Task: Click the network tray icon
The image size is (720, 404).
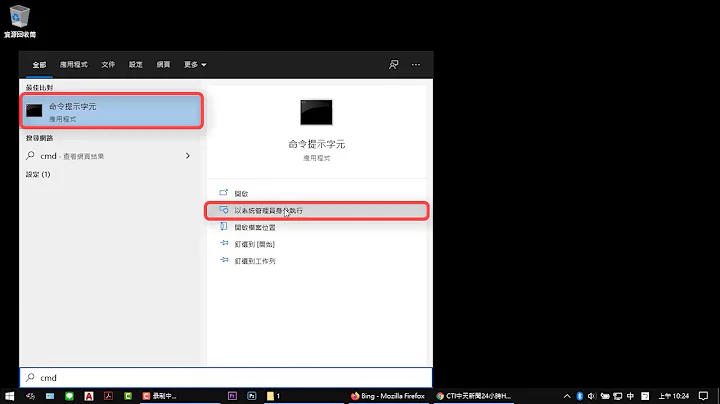Action: click(x=618, y=396)
